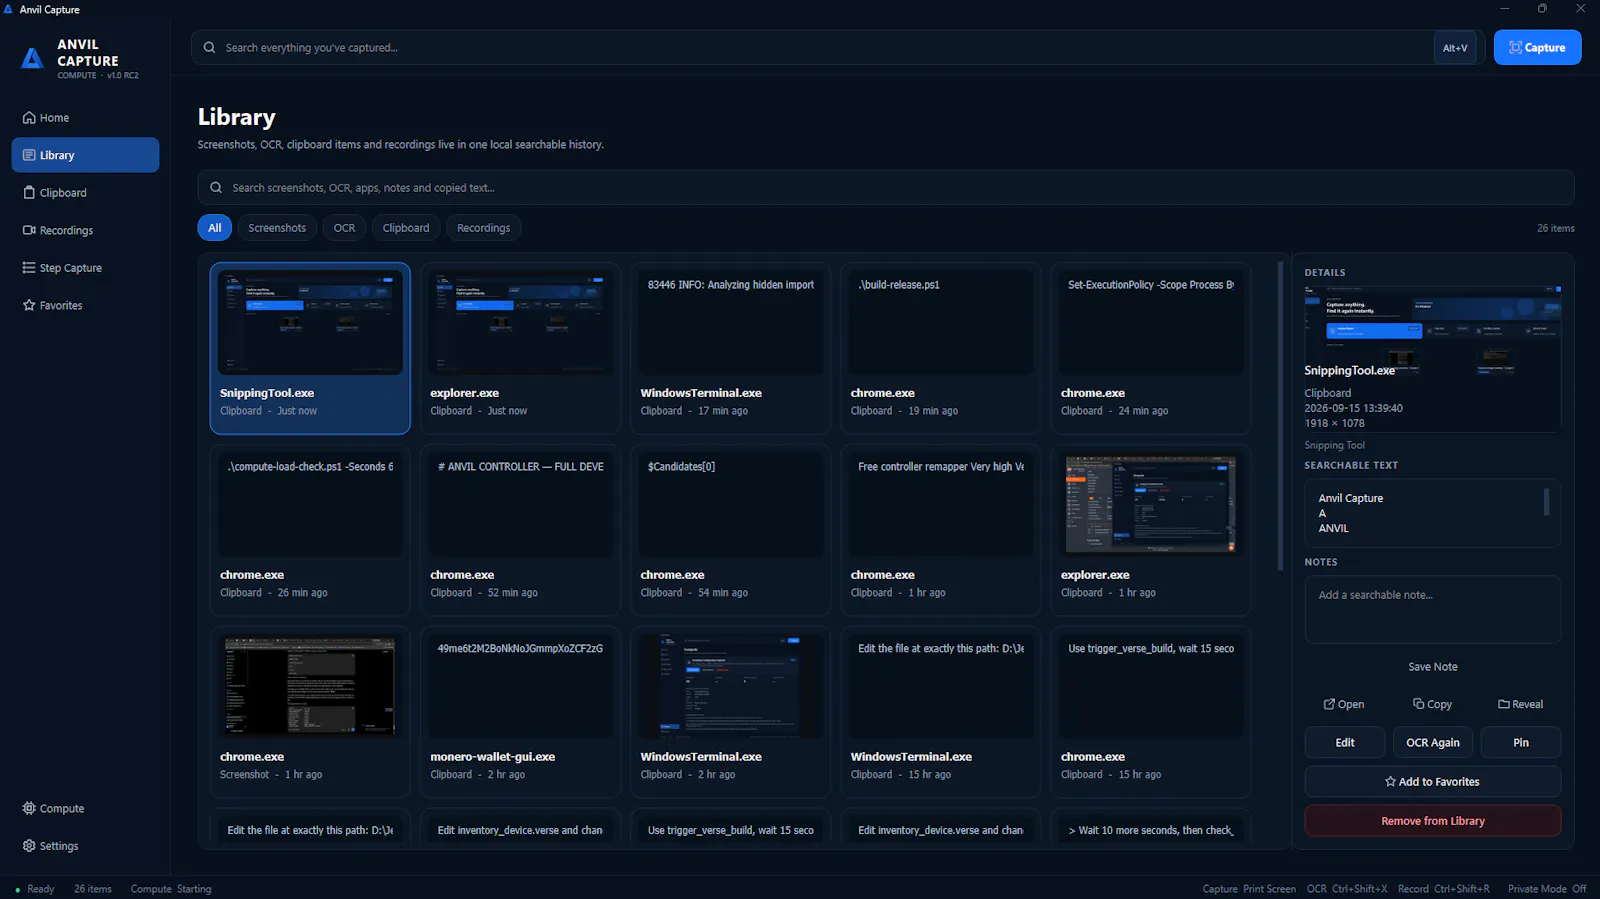Open chrome.exe 54 min ago card
Viewport: 1600px width, 899px height.
point(731,530)
